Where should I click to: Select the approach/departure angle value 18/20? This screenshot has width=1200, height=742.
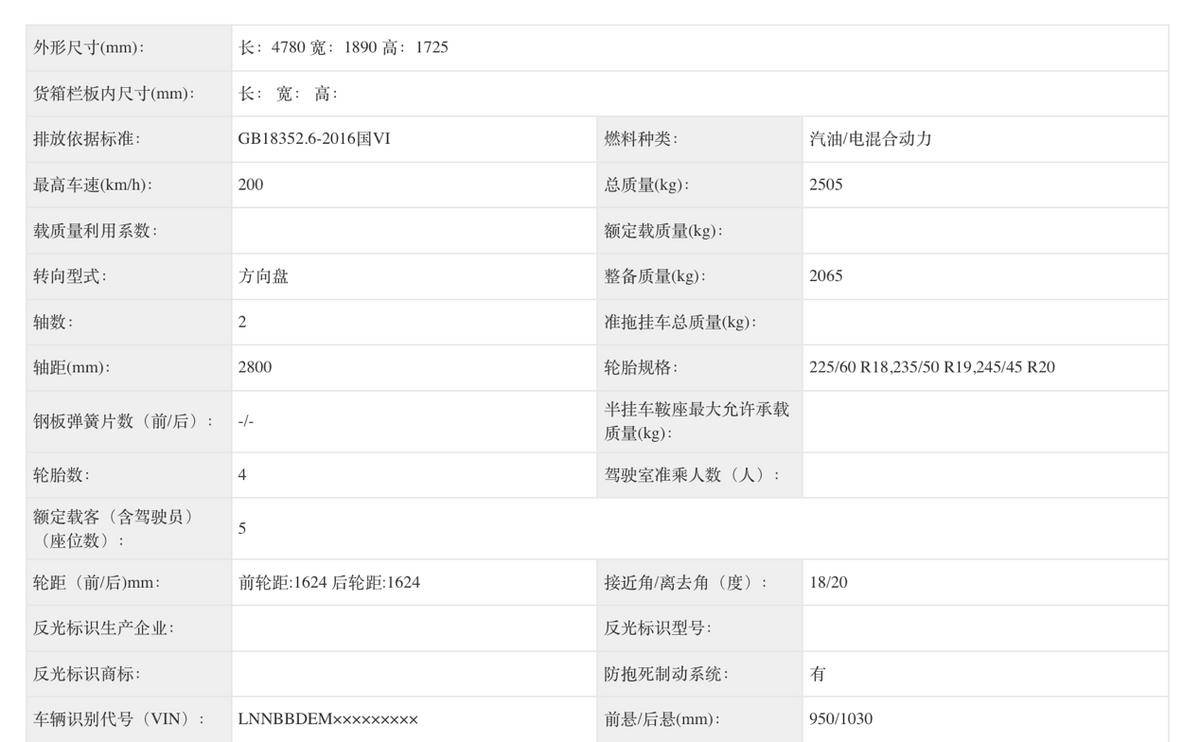[x=828, y=582]
